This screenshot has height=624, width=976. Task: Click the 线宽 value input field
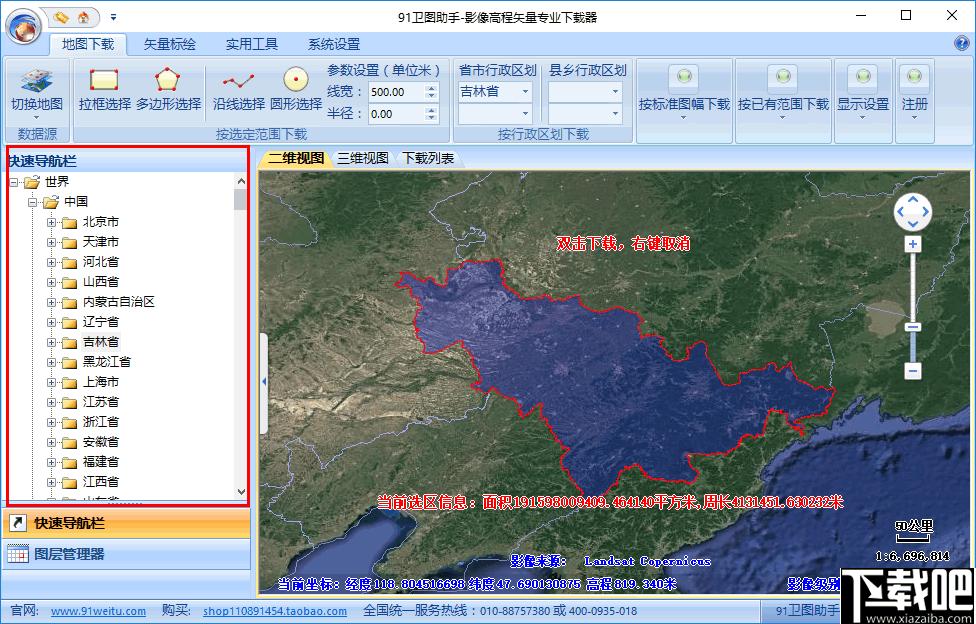tap(396, 92)
